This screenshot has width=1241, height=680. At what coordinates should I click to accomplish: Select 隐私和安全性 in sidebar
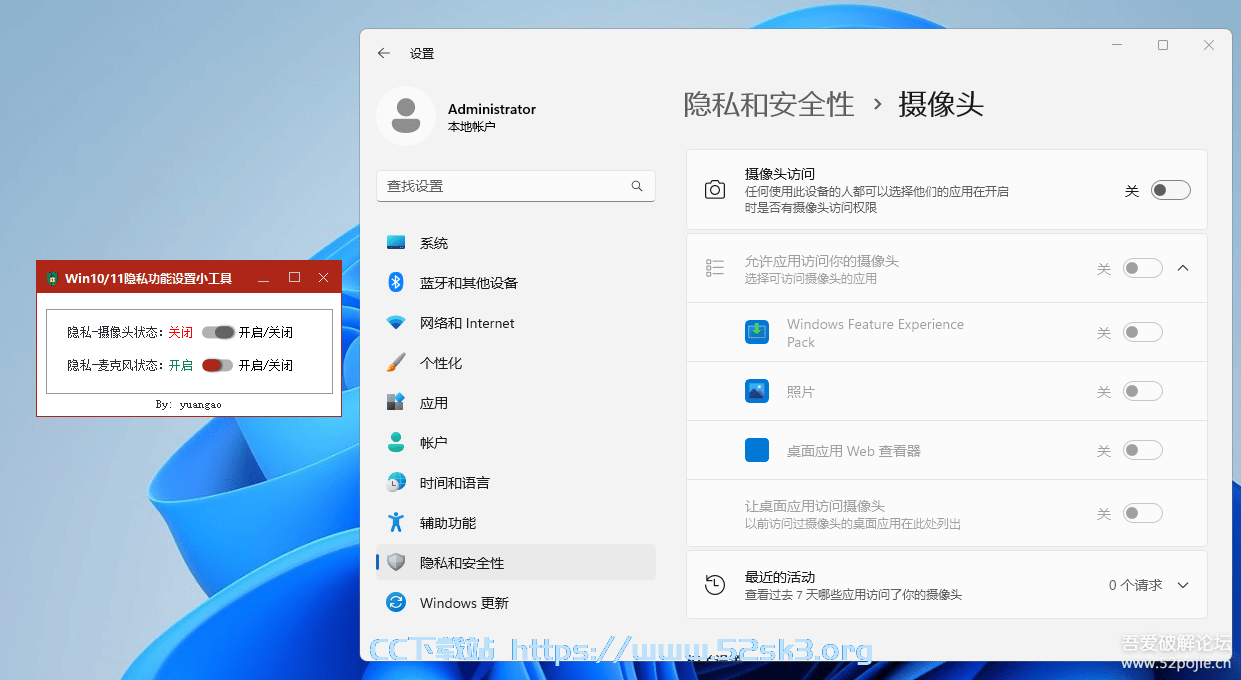(x=515, y=563)
